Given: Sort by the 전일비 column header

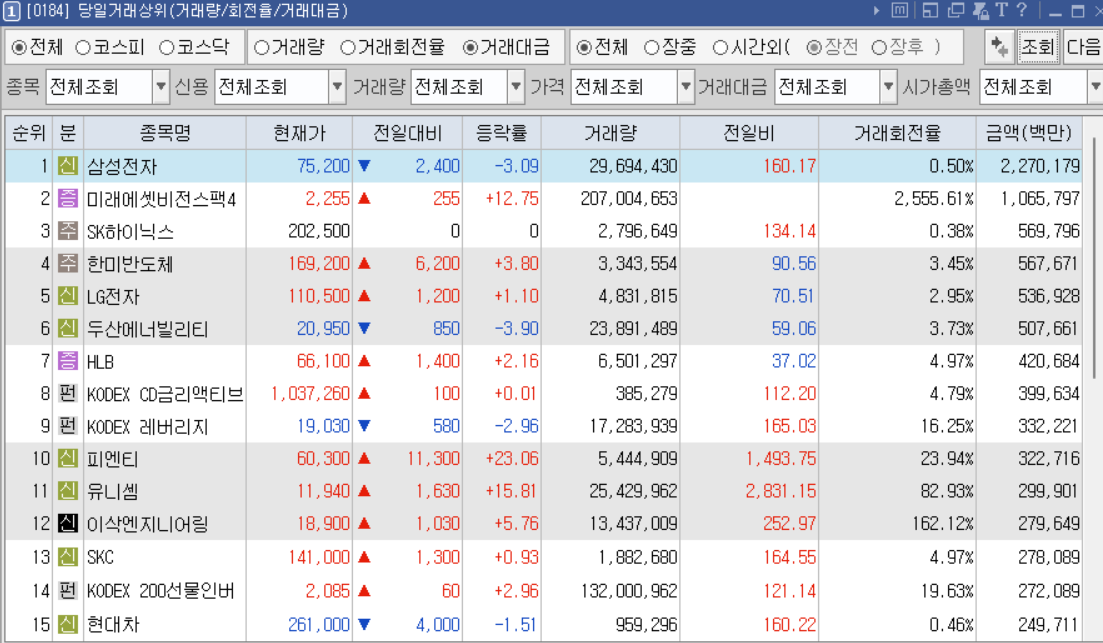Looking at the screenshot, I should click(x=749, y=132).
